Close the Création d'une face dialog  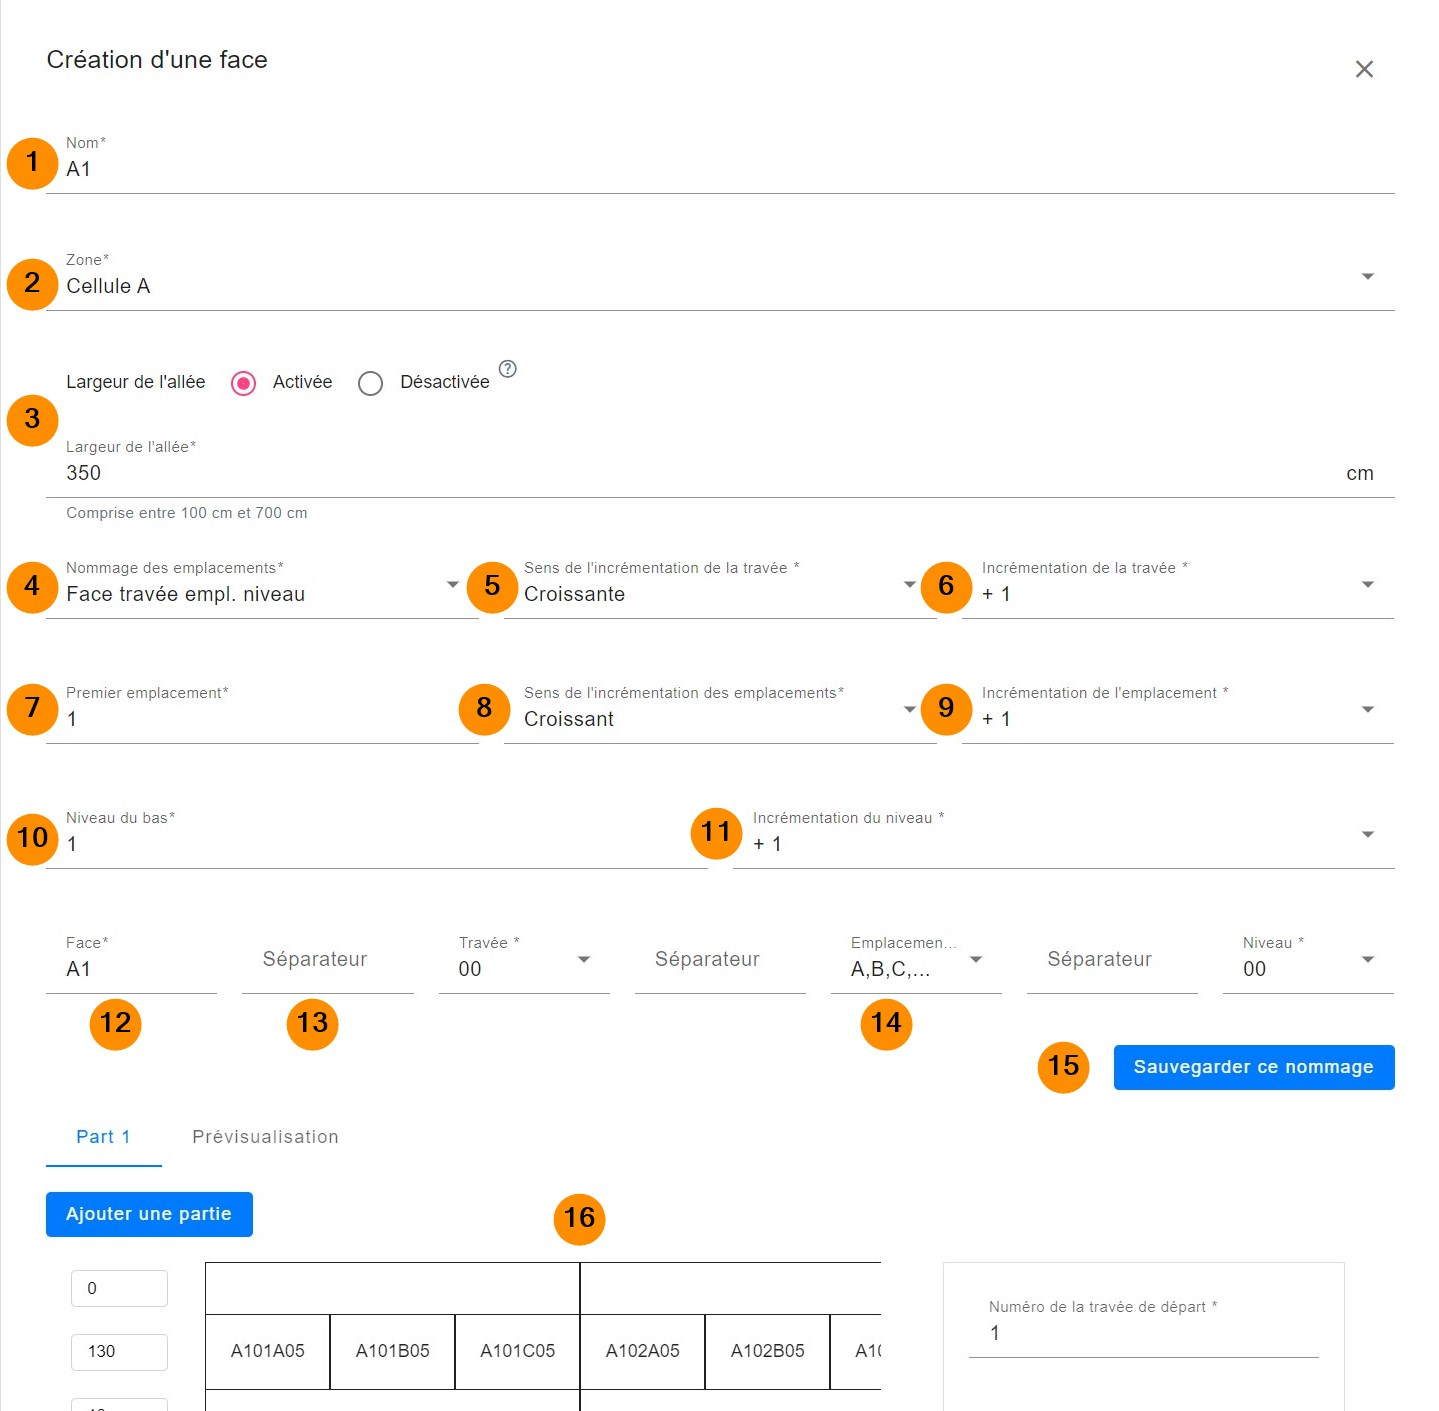point(1364,69)
